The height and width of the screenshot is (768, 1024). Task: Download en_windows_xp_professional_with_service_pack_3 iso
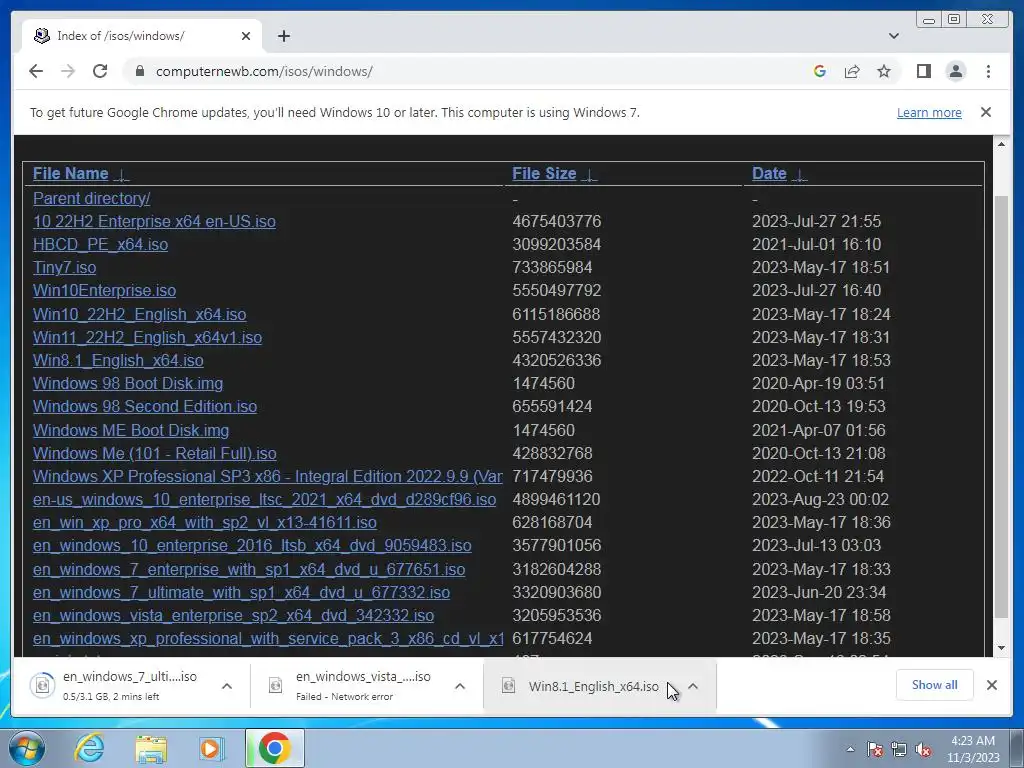point(268,638)
